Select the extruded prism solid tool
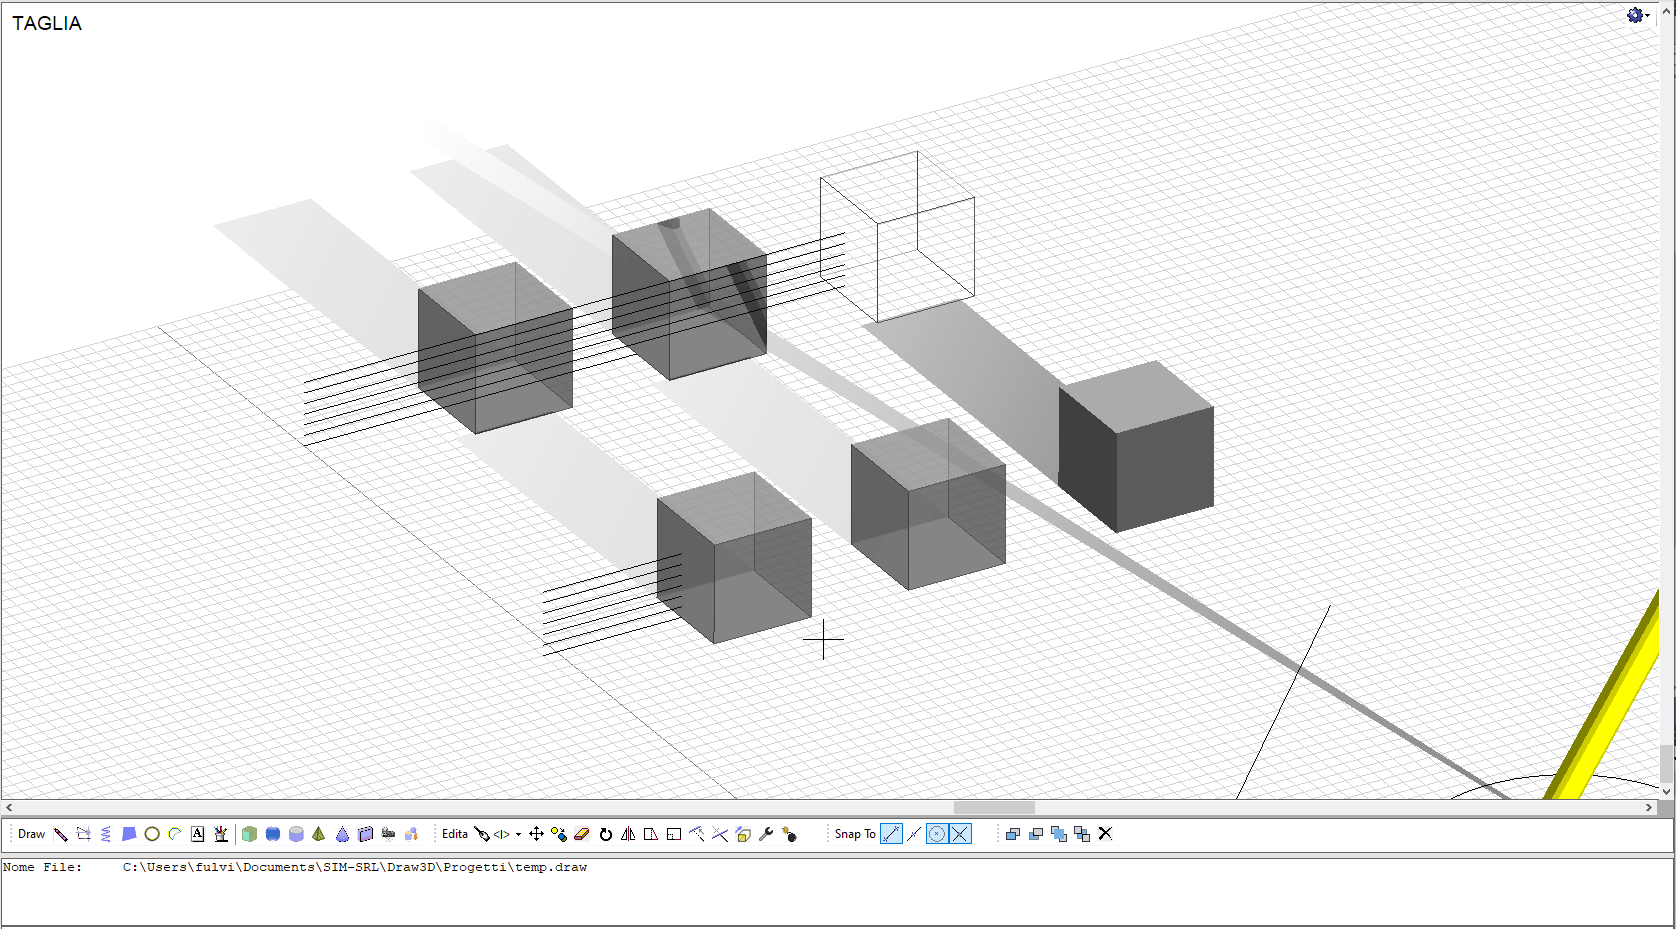 coord(366,834)
